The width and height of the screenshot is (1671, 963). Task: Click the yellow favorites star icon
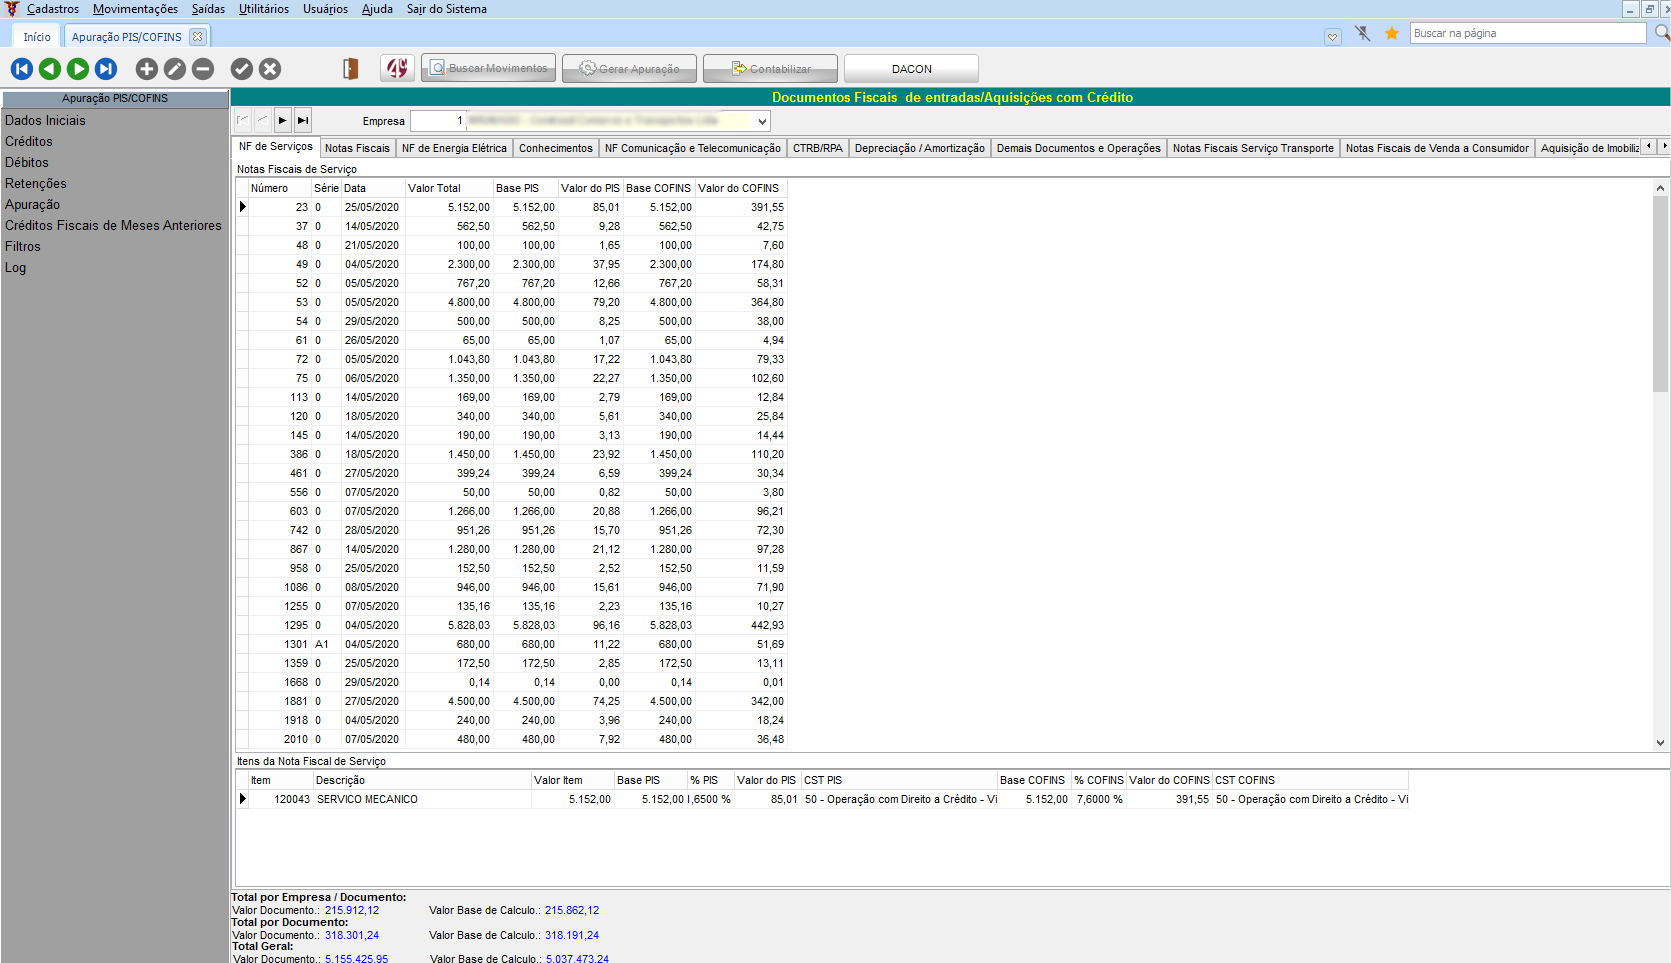click(x=1392, y=34)
